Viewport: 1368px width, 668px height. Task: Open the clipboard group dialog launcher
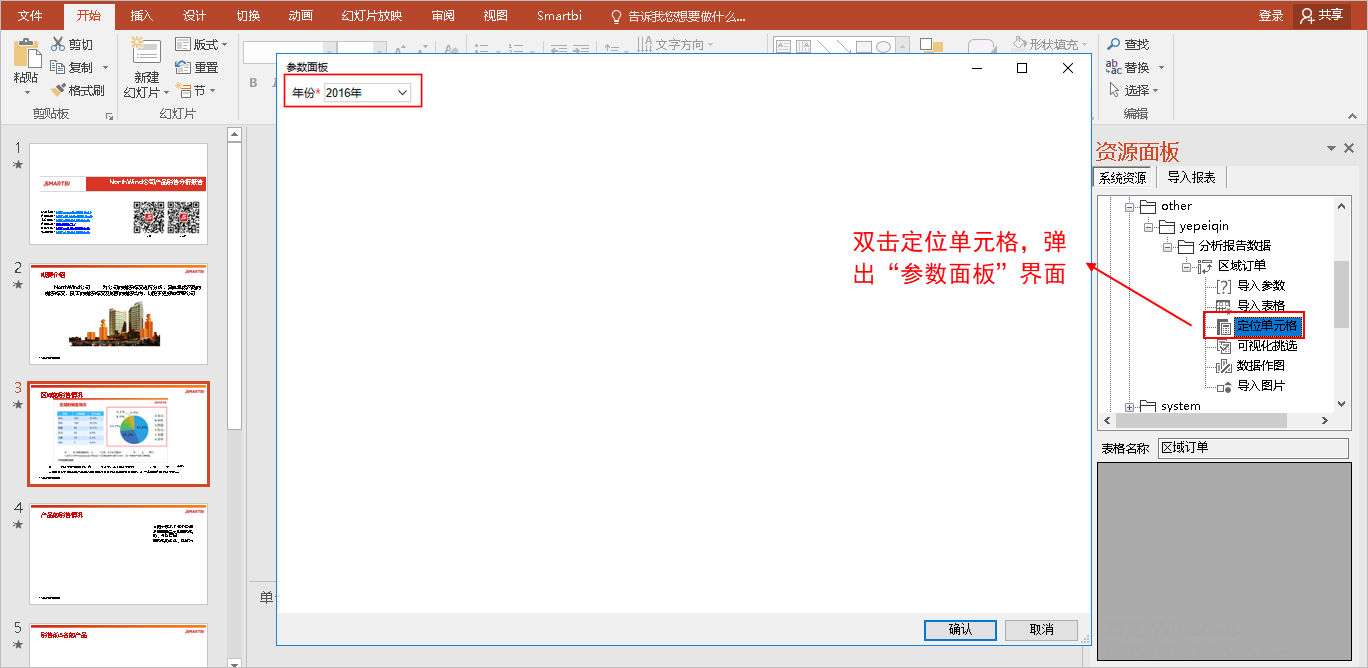[110, 117]
